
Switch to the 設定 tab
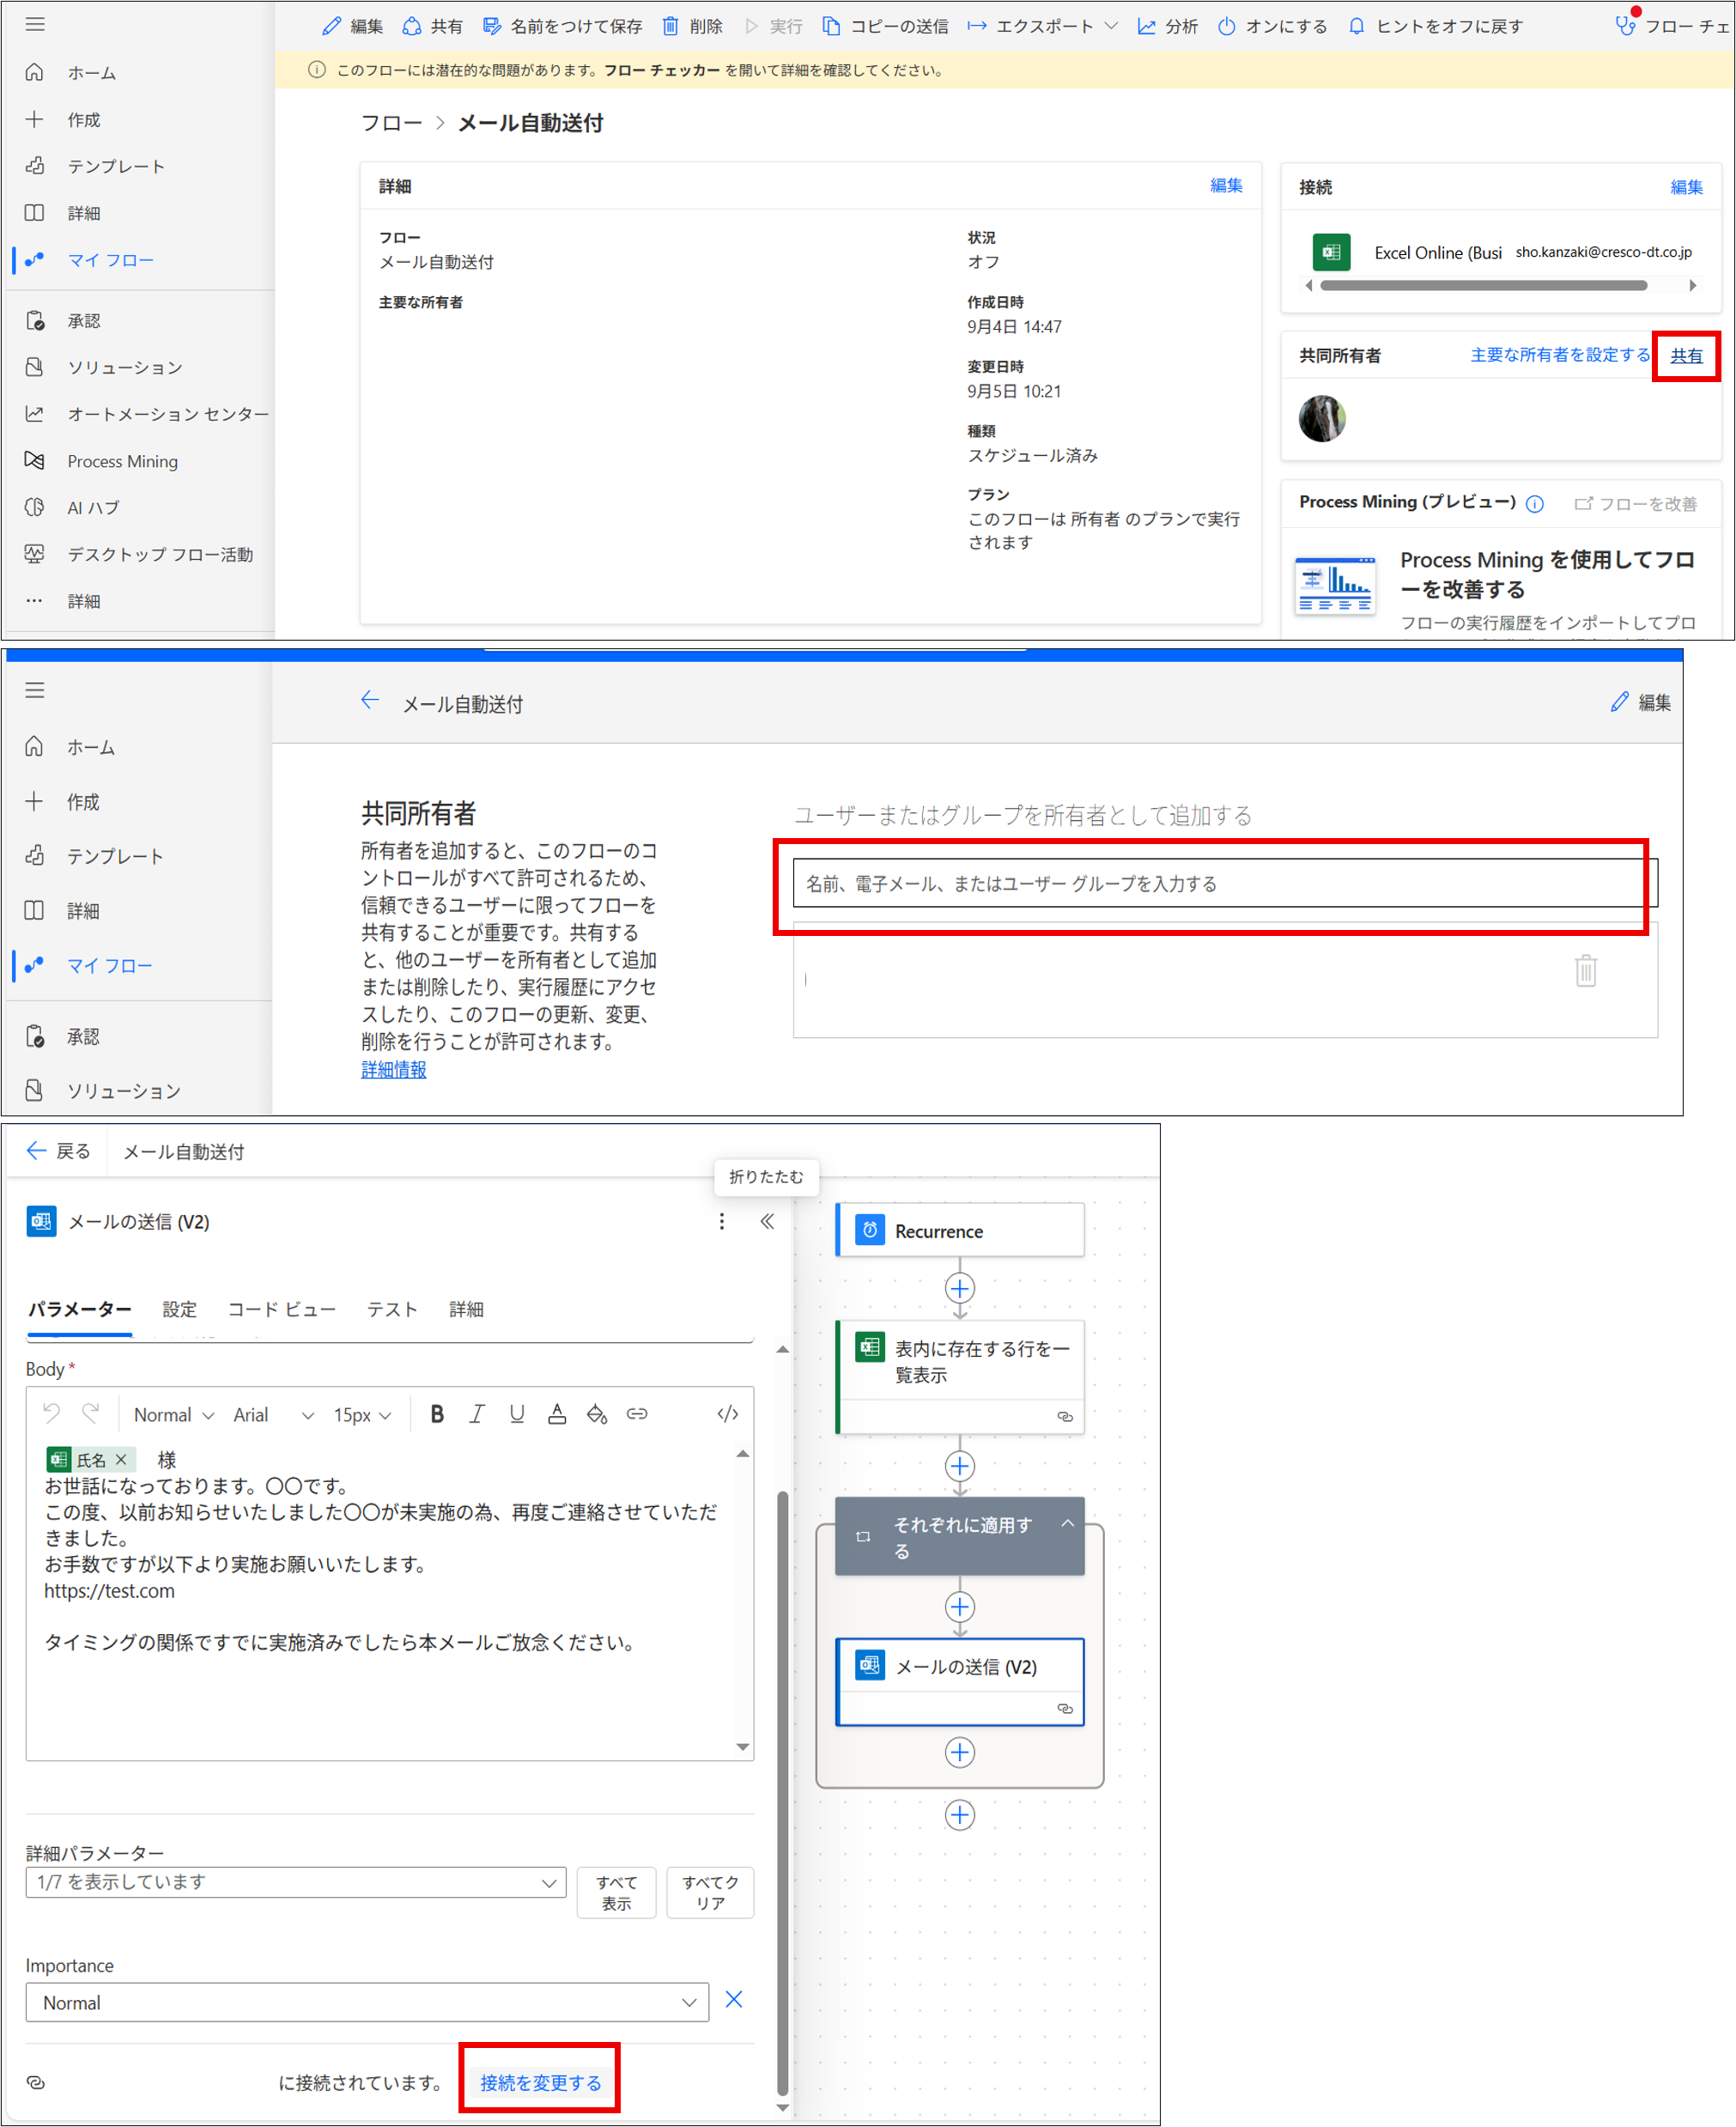point(180,1310)
